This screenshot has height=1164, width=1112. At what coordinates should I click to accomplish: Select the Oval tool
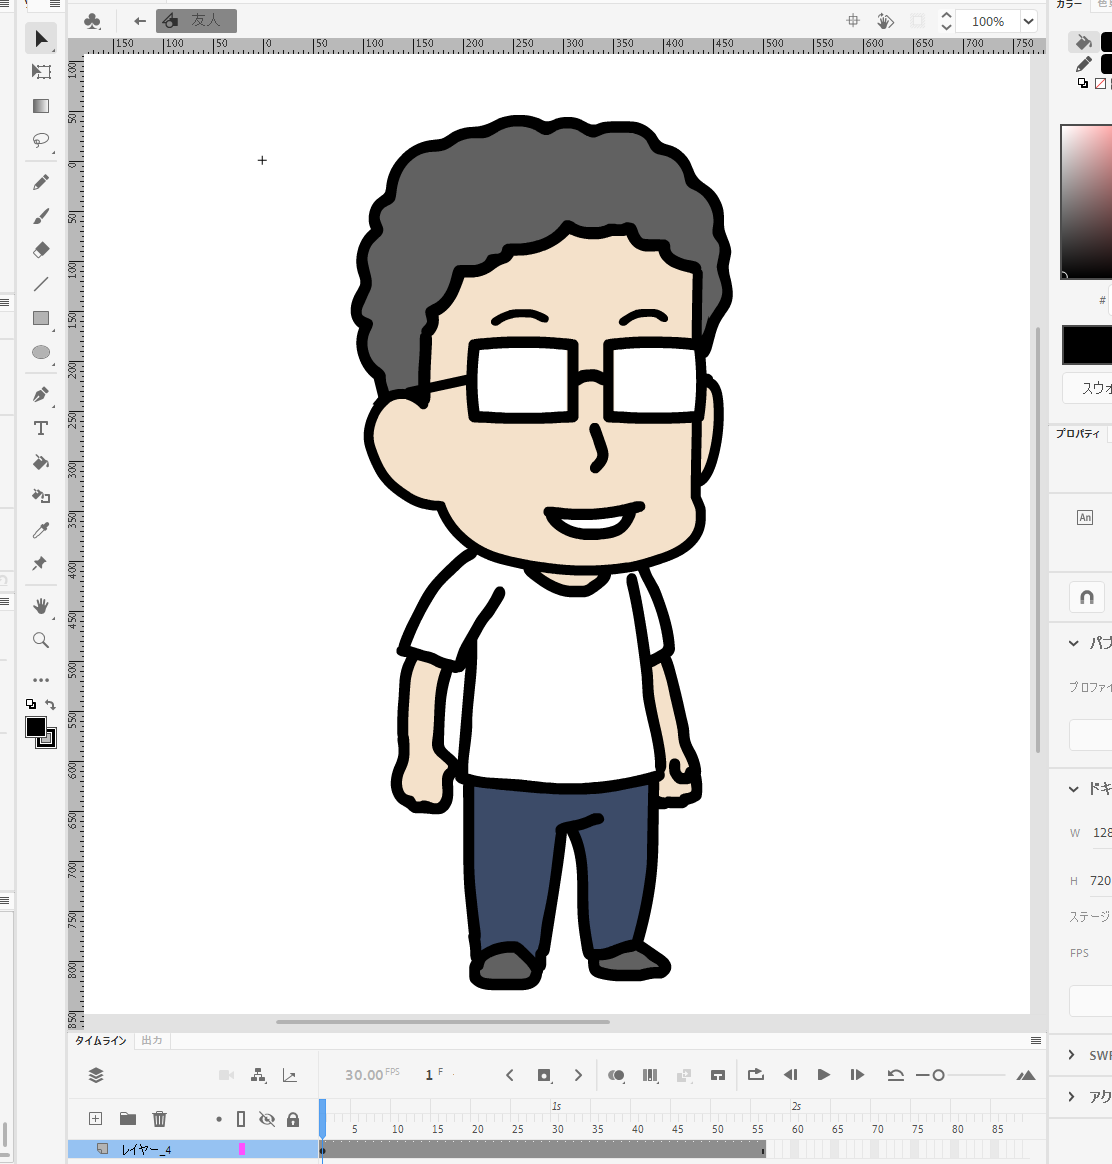(41, 353)
